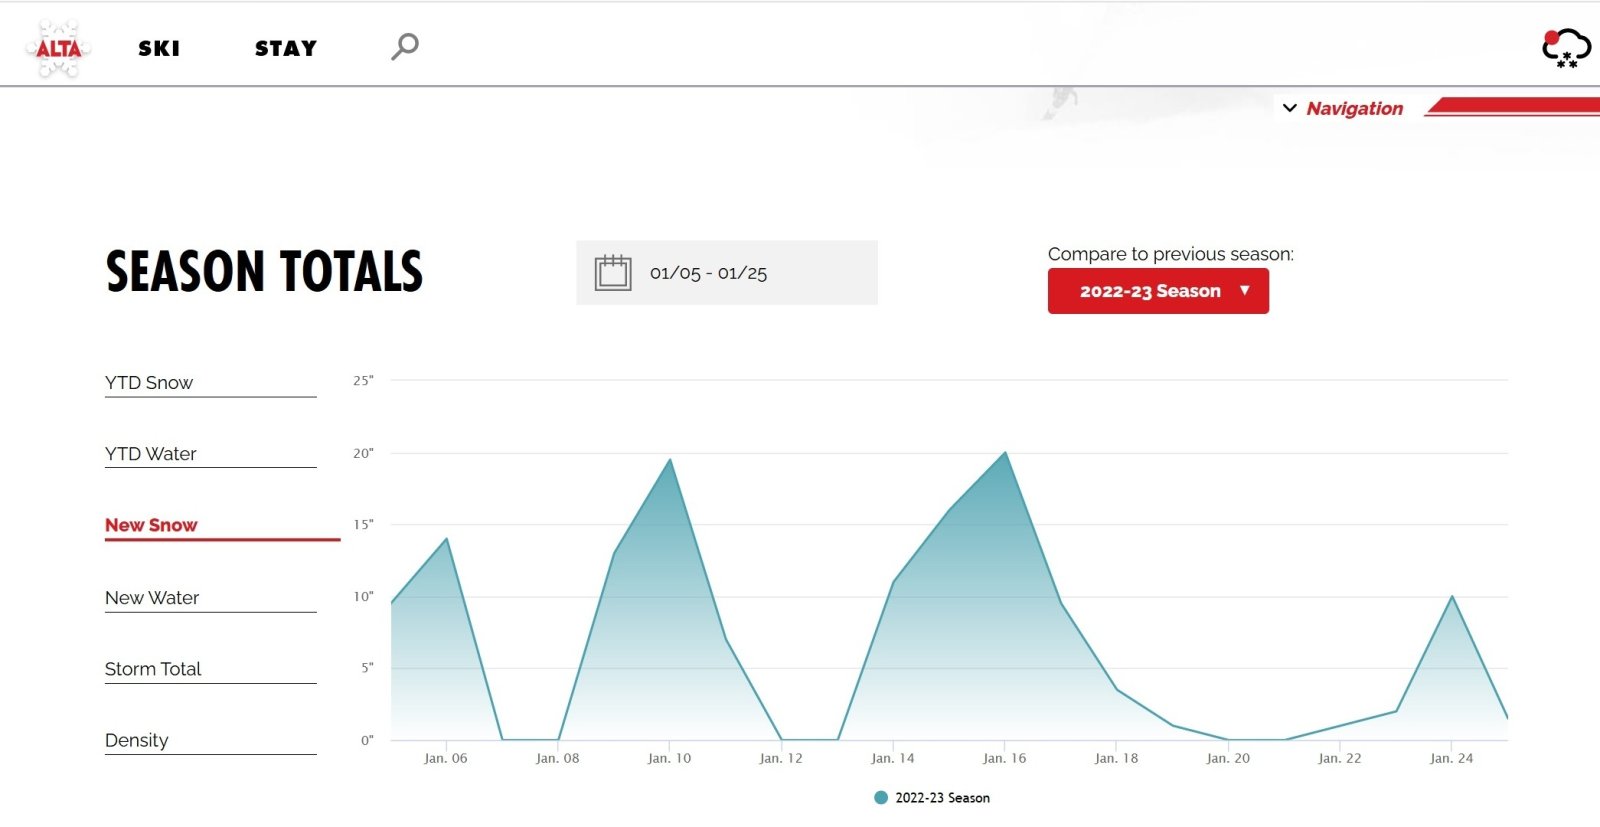Select the YTD Snow tab
The height and width of the screenshot is (827, 1600).
(x=149, y=383)
